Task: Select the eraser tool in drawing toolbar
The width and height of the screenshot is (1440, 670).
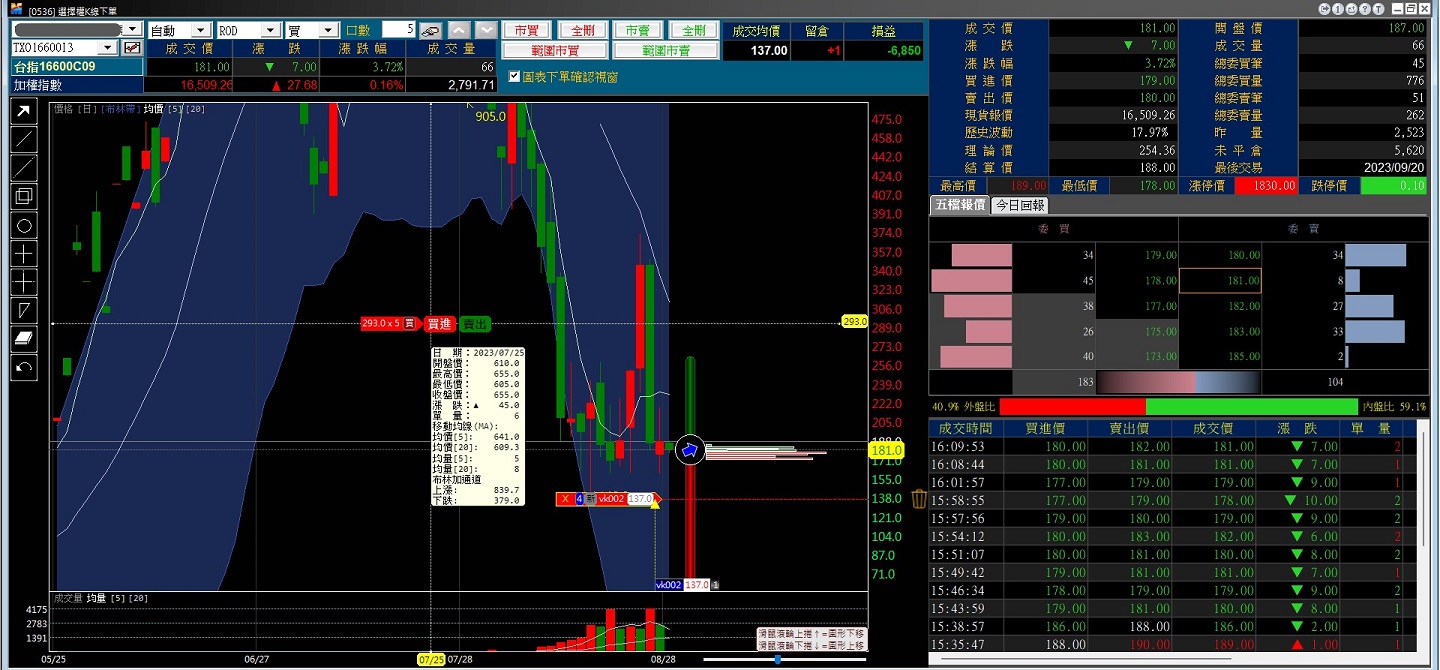Action: [x=24, y=339]
